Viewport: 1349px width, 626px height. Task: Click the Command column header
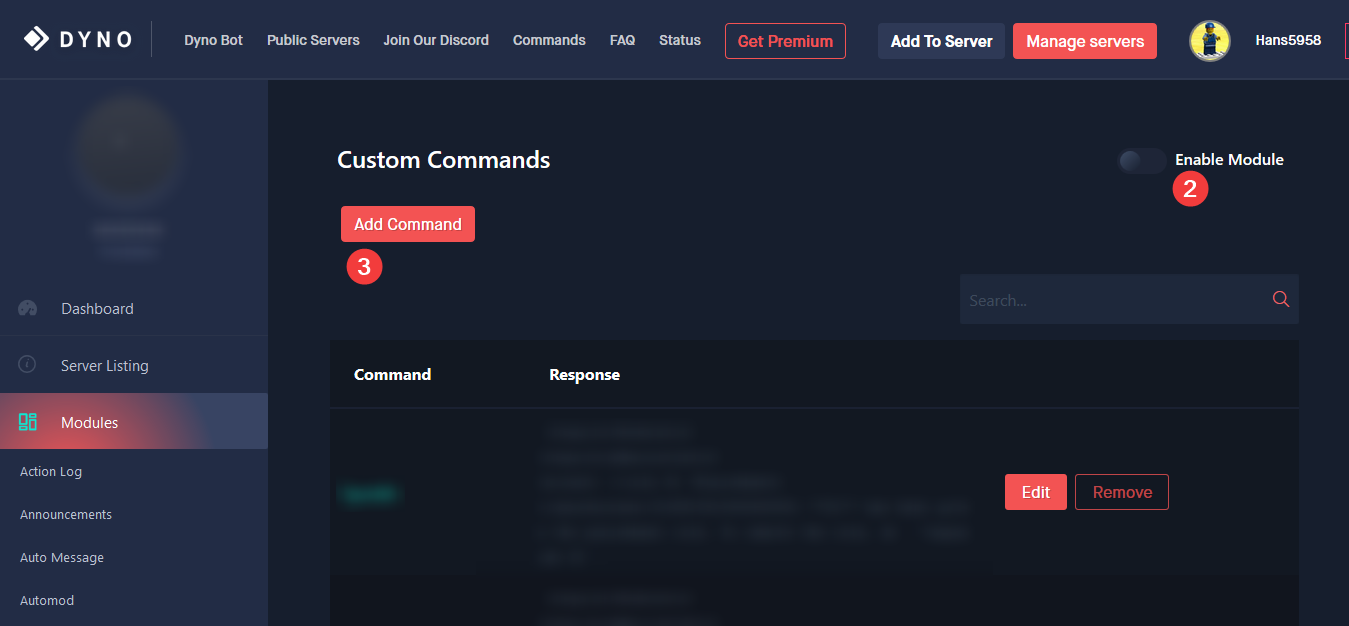(x=392, y=374)
